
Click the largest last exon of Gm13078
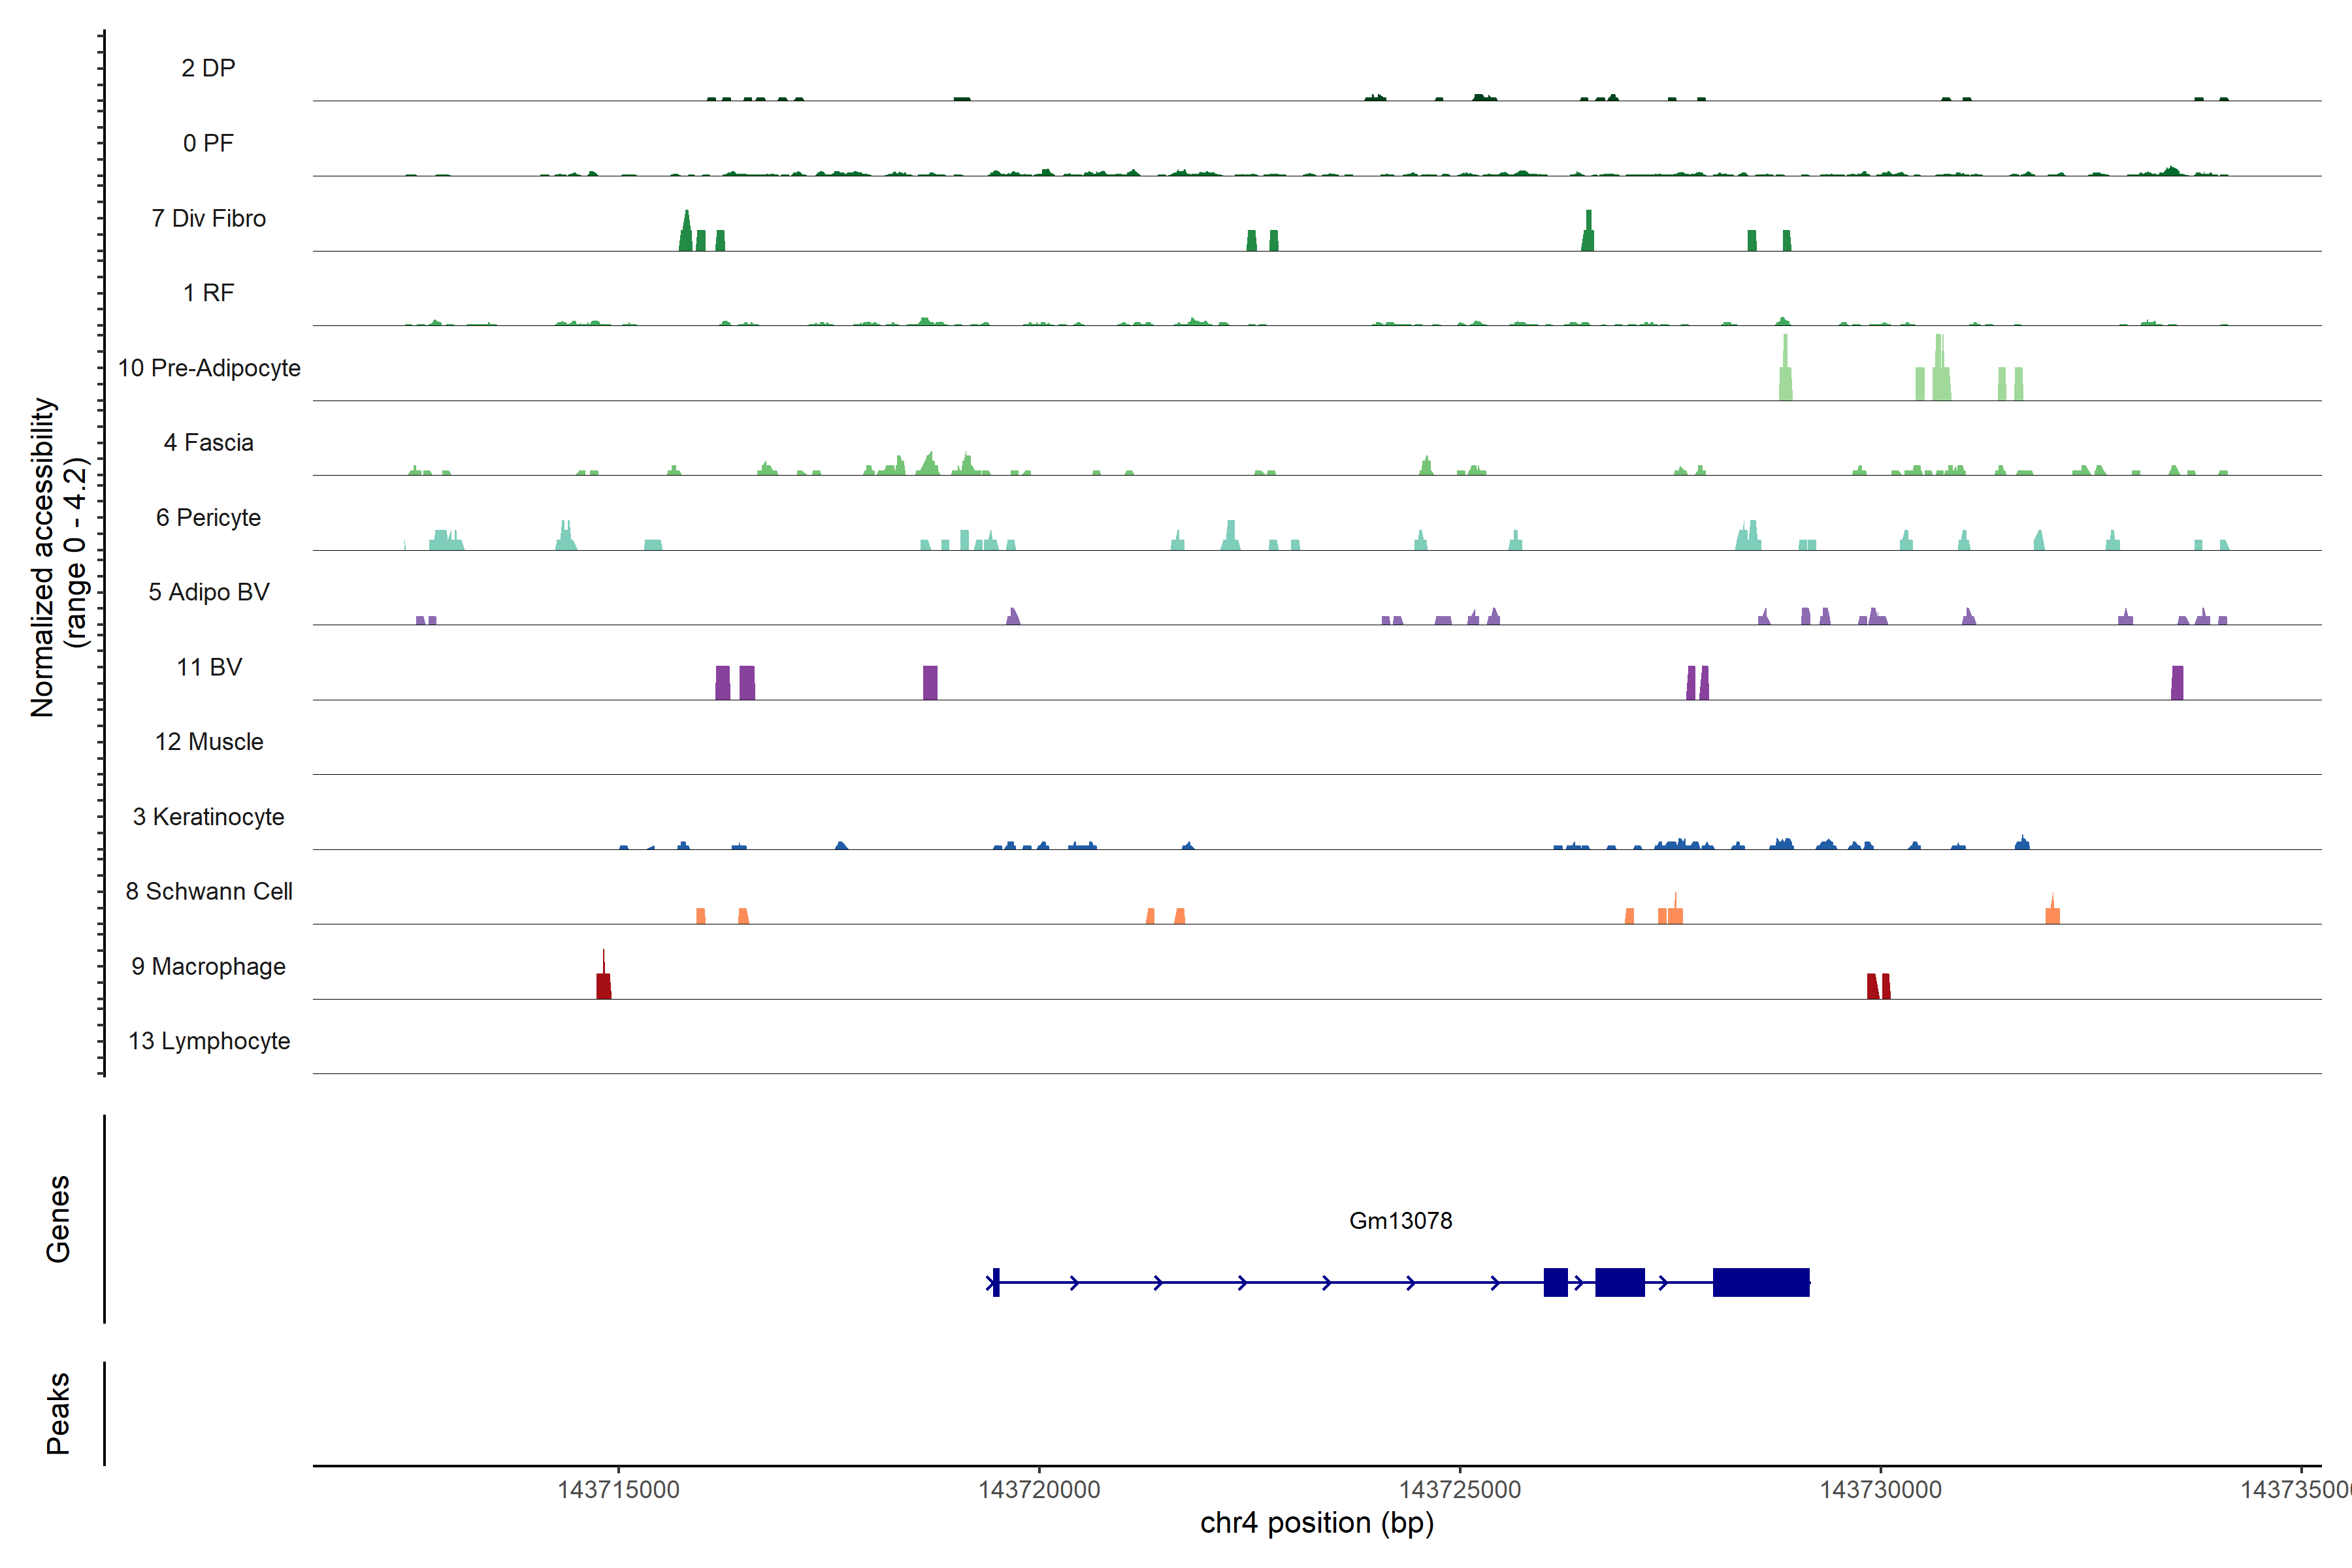[1760, 1282]
